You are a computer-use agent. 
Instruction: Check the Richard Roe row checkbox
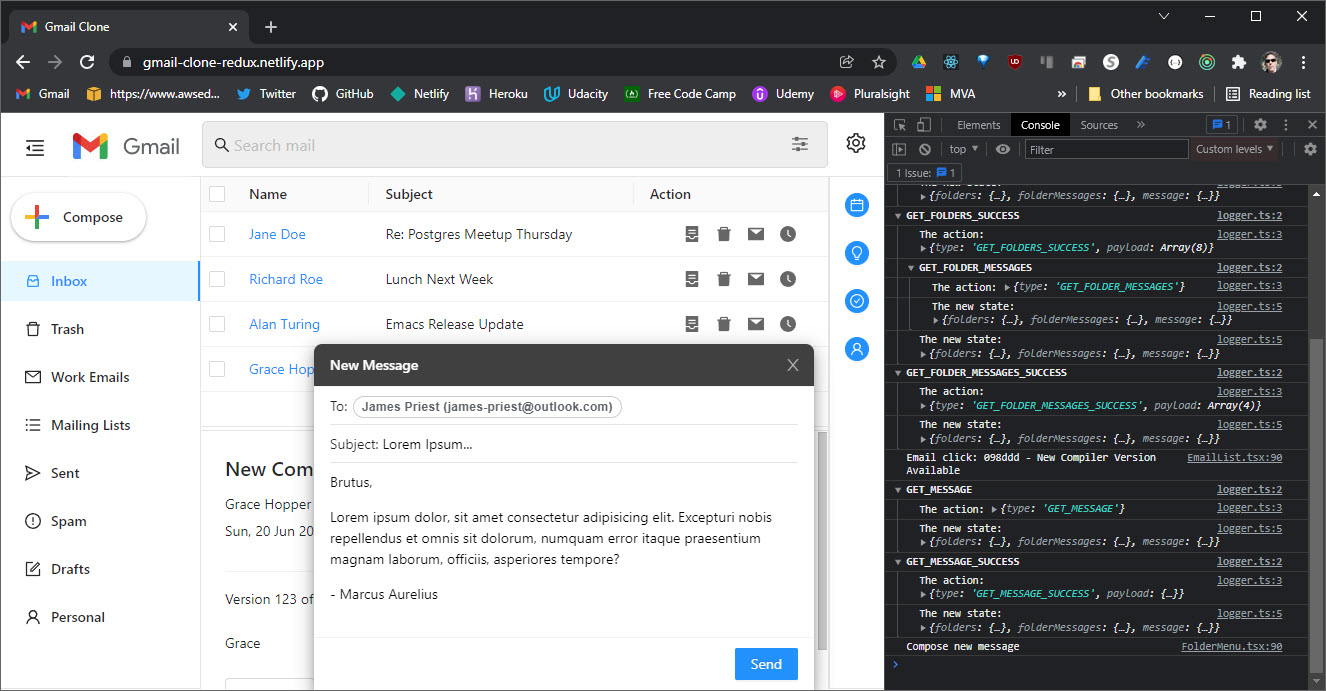217,279
